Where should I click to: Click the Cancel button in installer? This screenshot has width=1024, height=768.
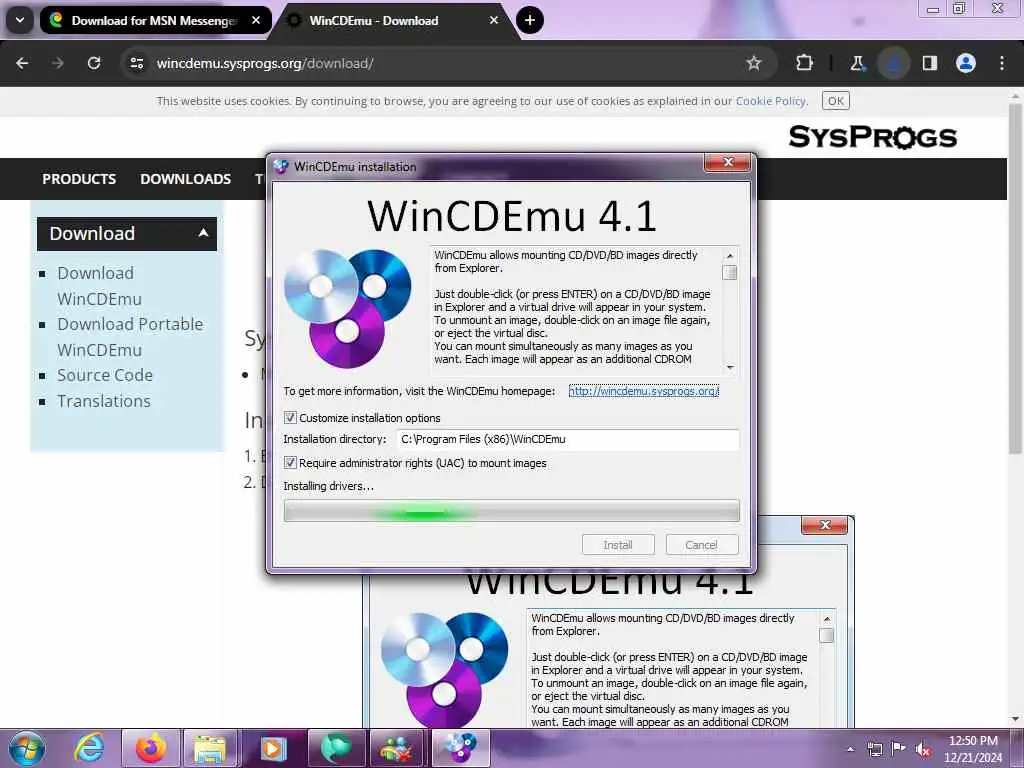701,545
